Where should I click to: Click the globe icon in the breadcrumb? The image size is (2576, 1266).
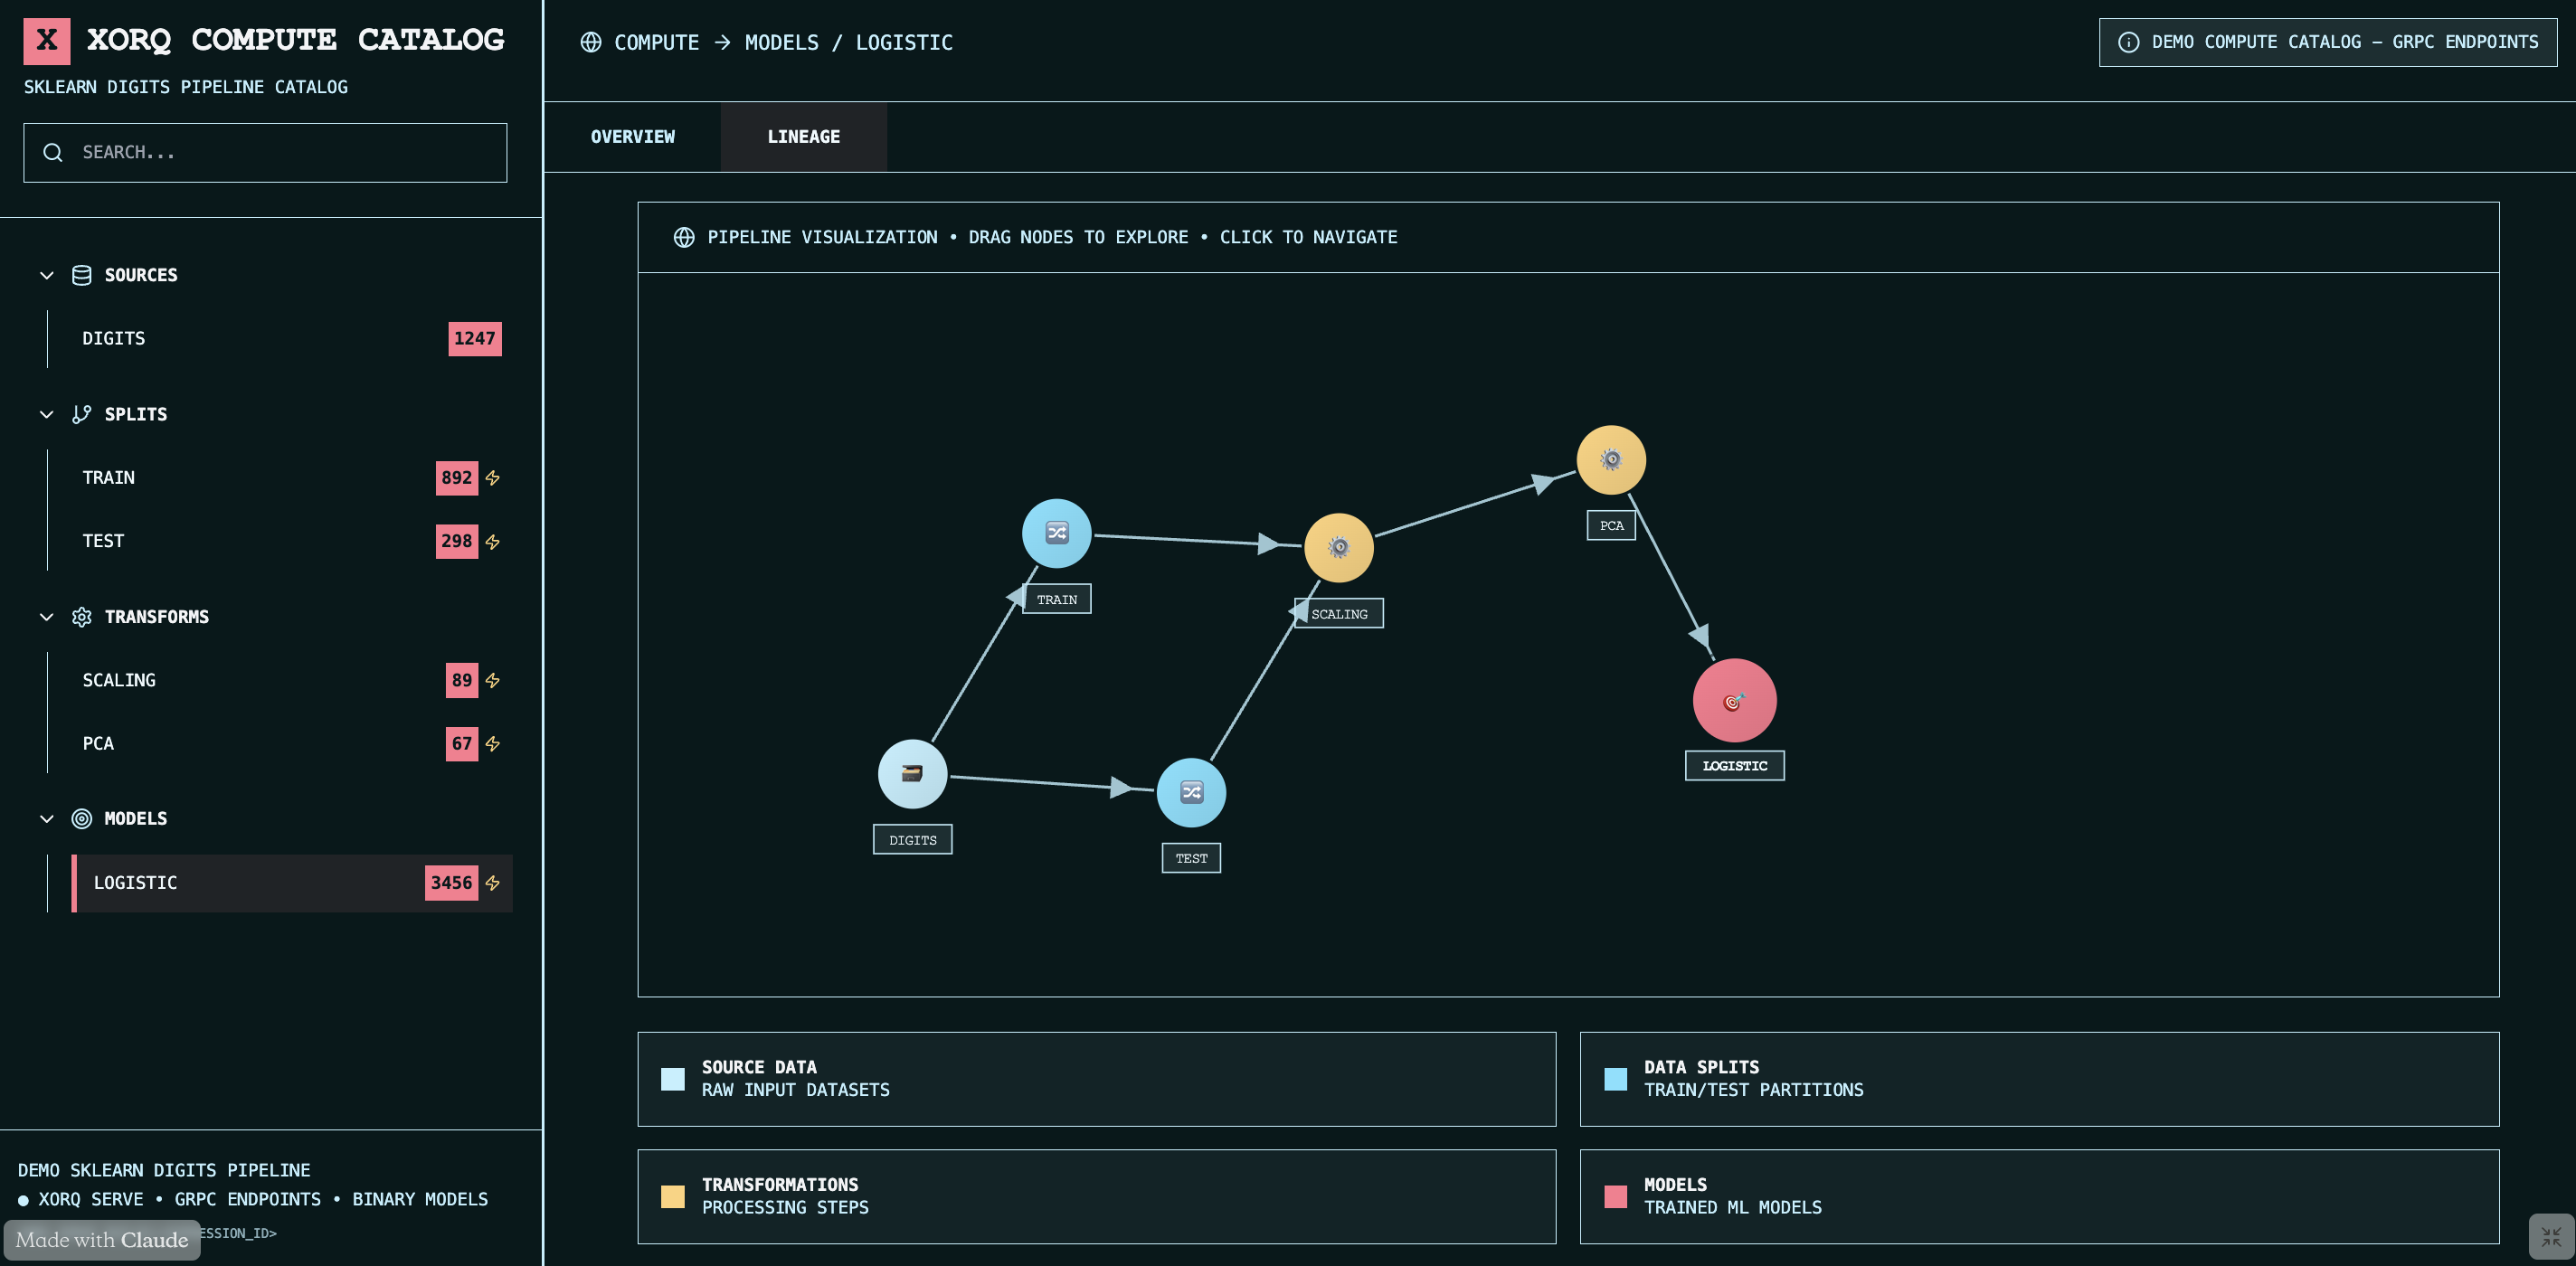coord(591,42)
